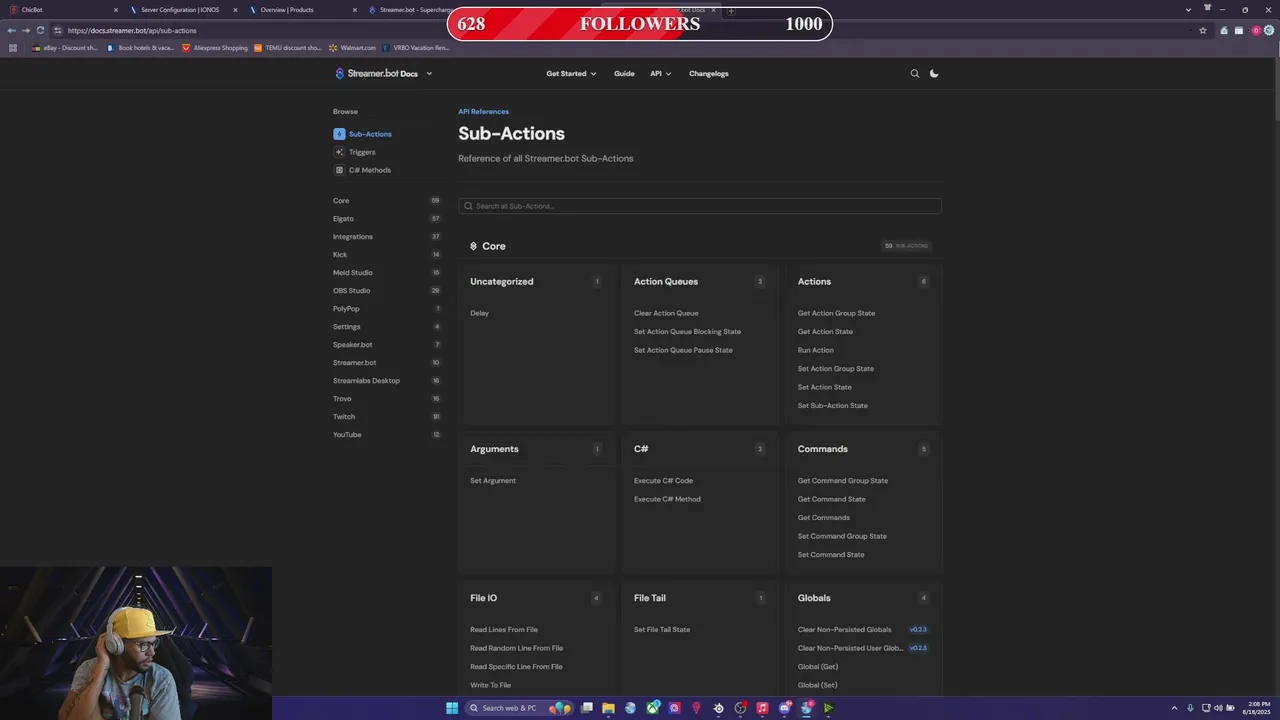This screenshot has height=720, width=1280.
Task: Focus the Search all Sub-Actions field
Action: pyautogui.click(x=700, y=206)
